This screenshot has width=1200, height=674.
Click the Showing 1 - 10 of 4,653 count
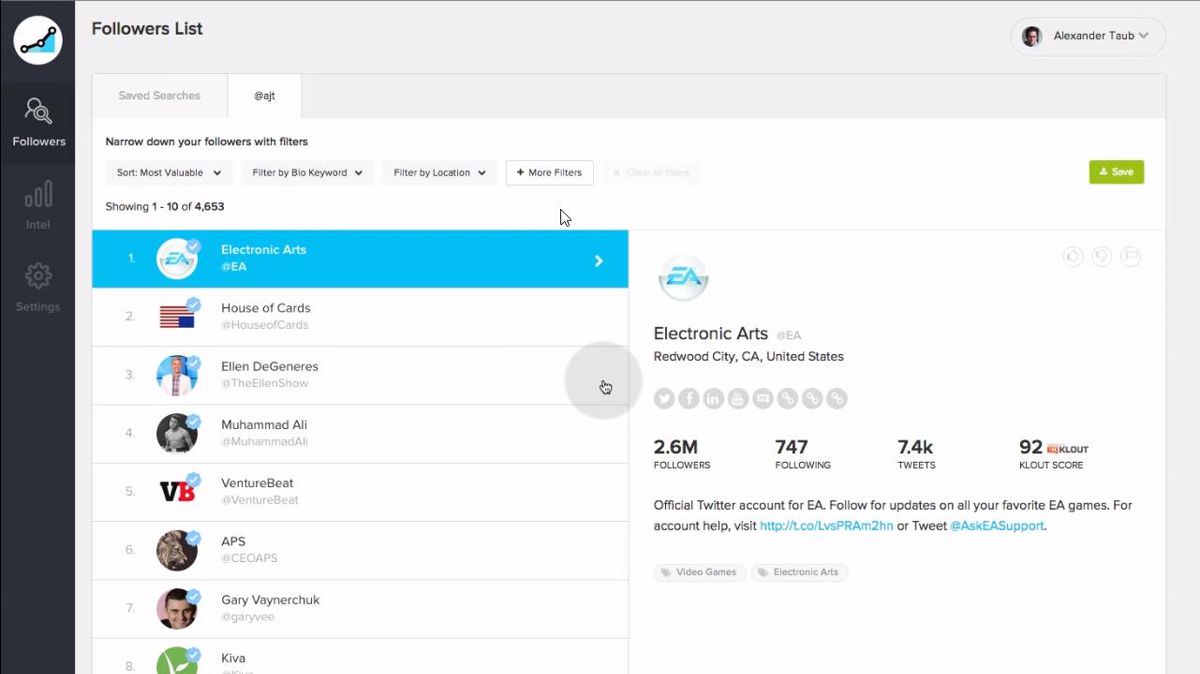(165, 207)
